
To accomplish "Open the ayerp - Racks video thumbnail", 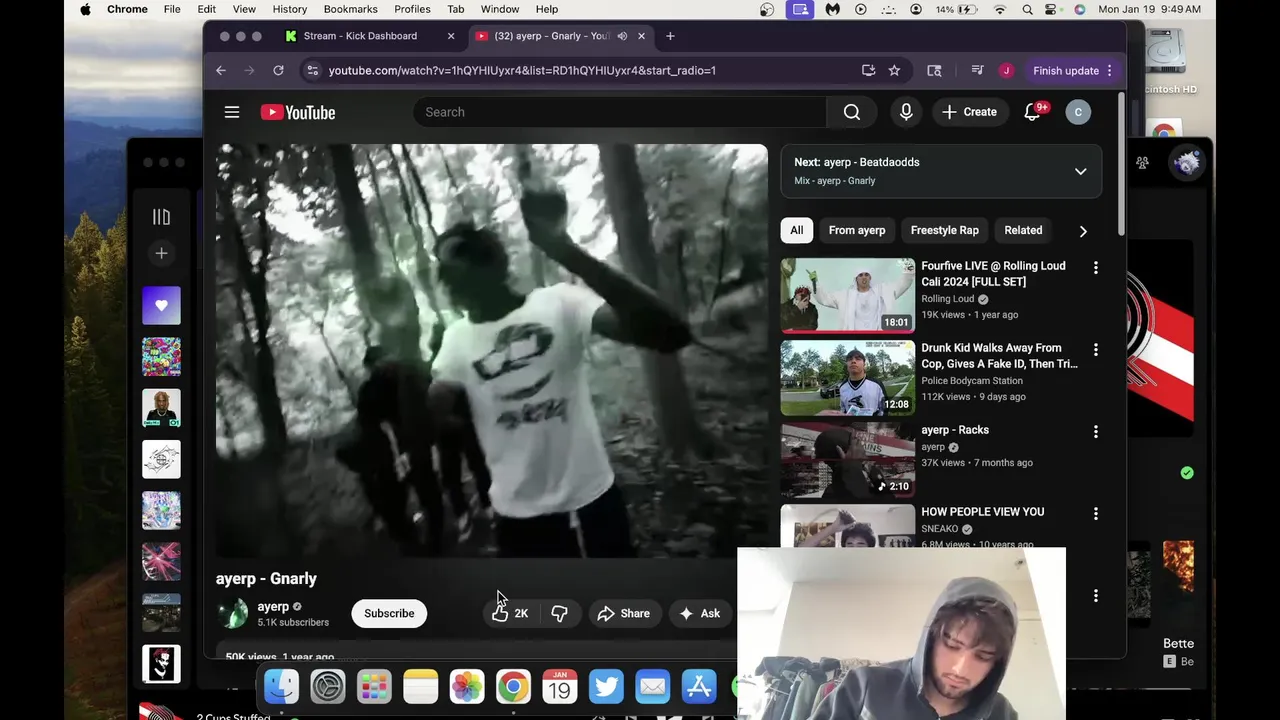I will point(848,459).
